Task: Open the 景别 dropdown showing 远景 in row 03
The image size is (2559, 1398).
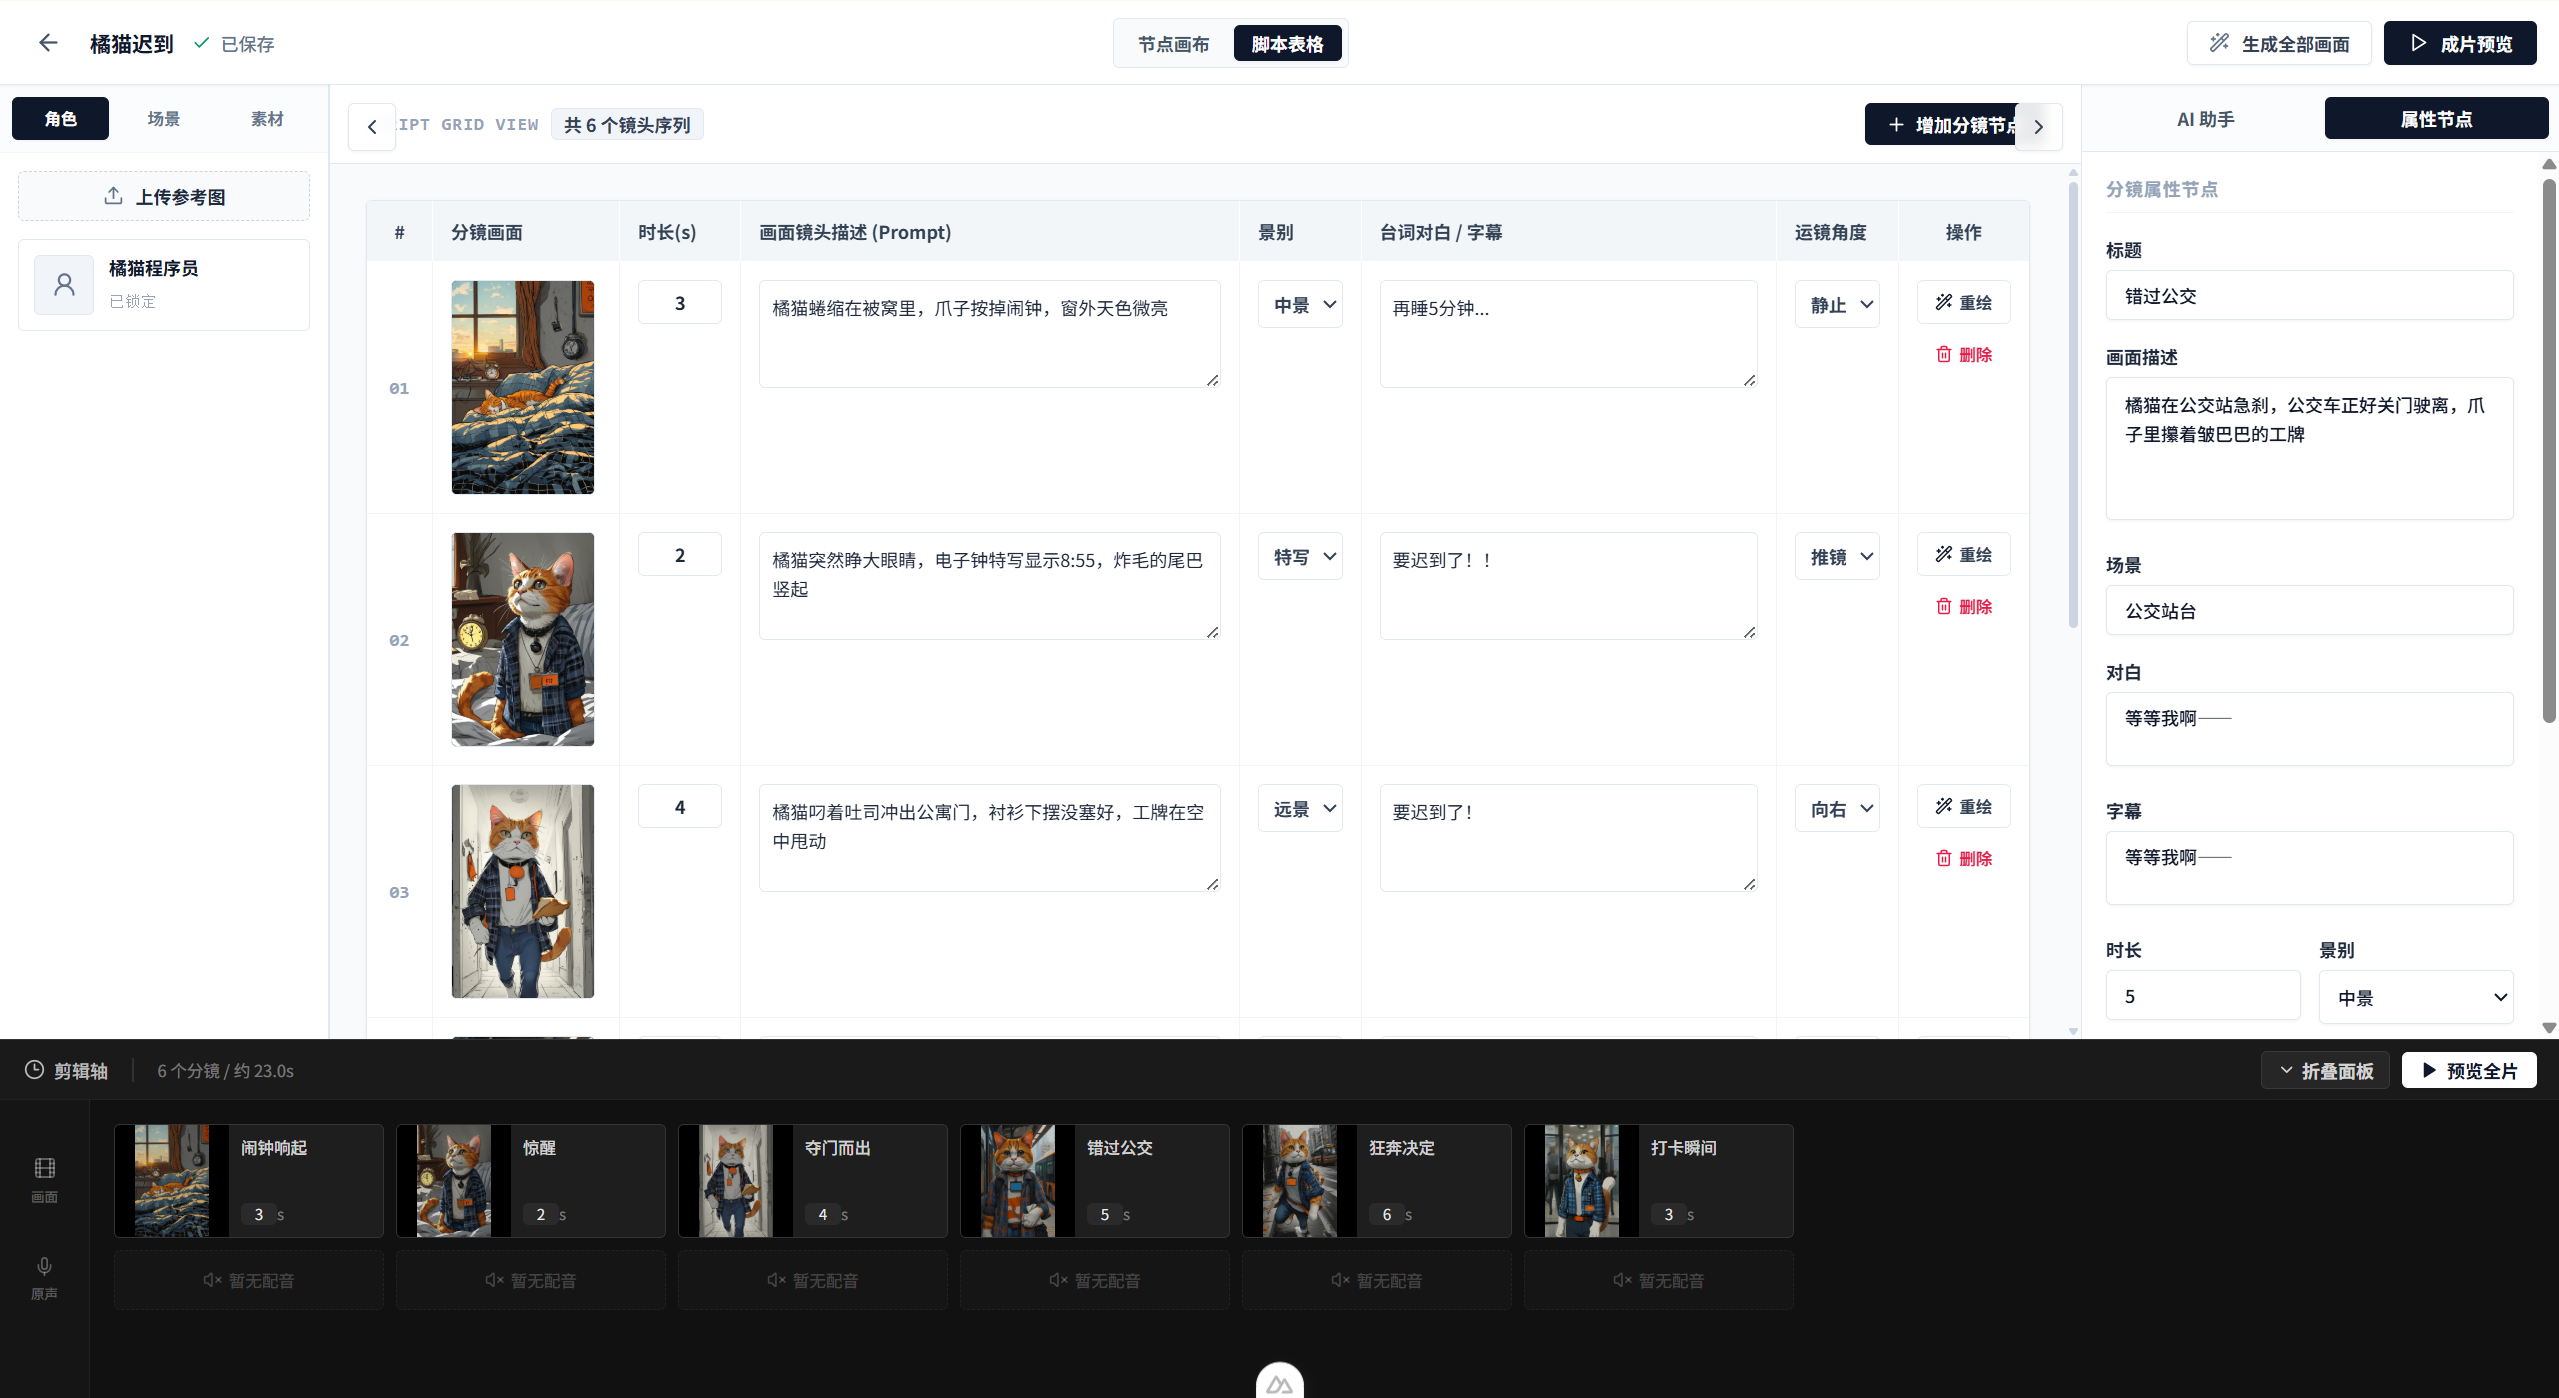Action: 1300,809
